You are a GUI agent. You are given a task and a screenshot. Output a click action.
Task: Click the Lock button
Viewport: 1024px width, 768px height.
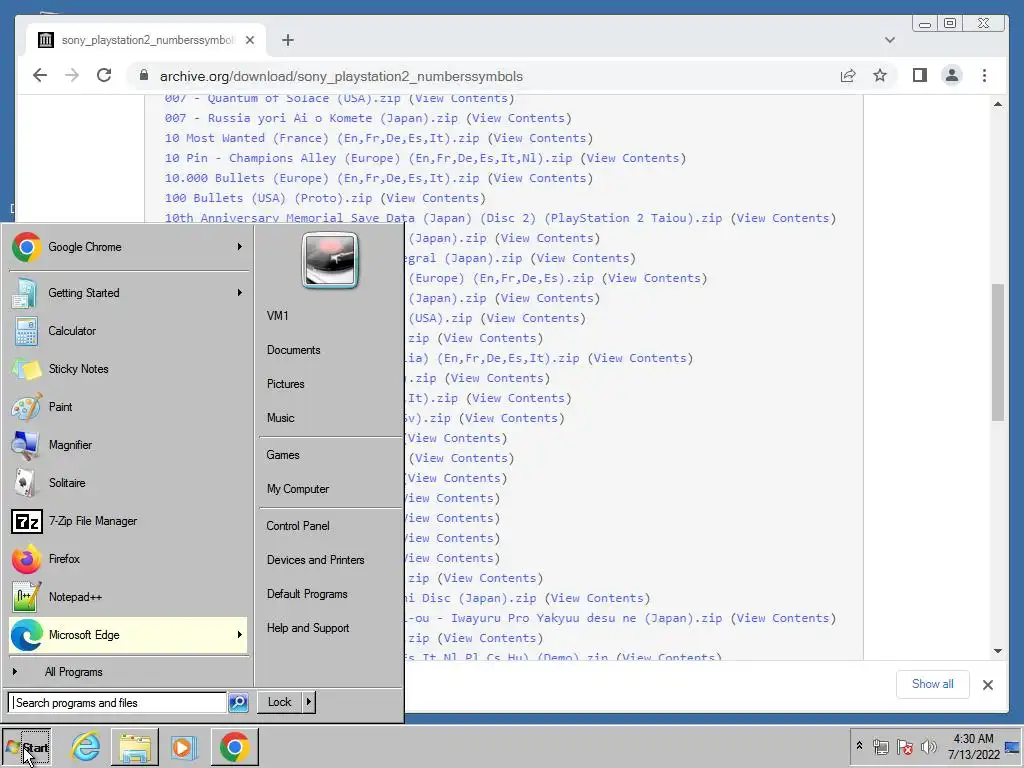280,702
